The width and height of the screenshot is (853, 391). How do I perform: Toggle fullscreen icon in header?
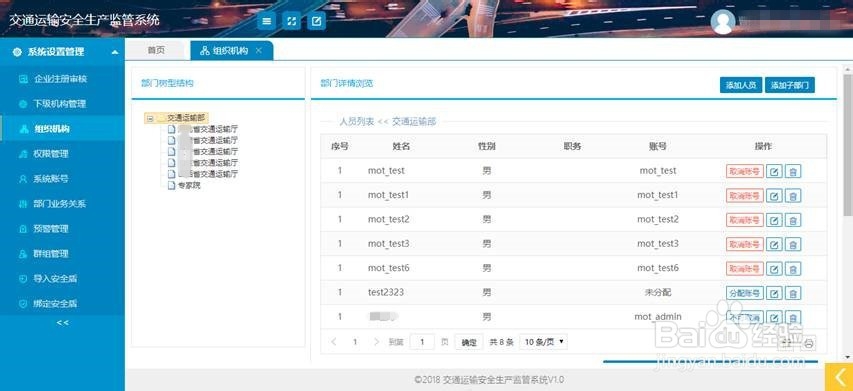292,21
